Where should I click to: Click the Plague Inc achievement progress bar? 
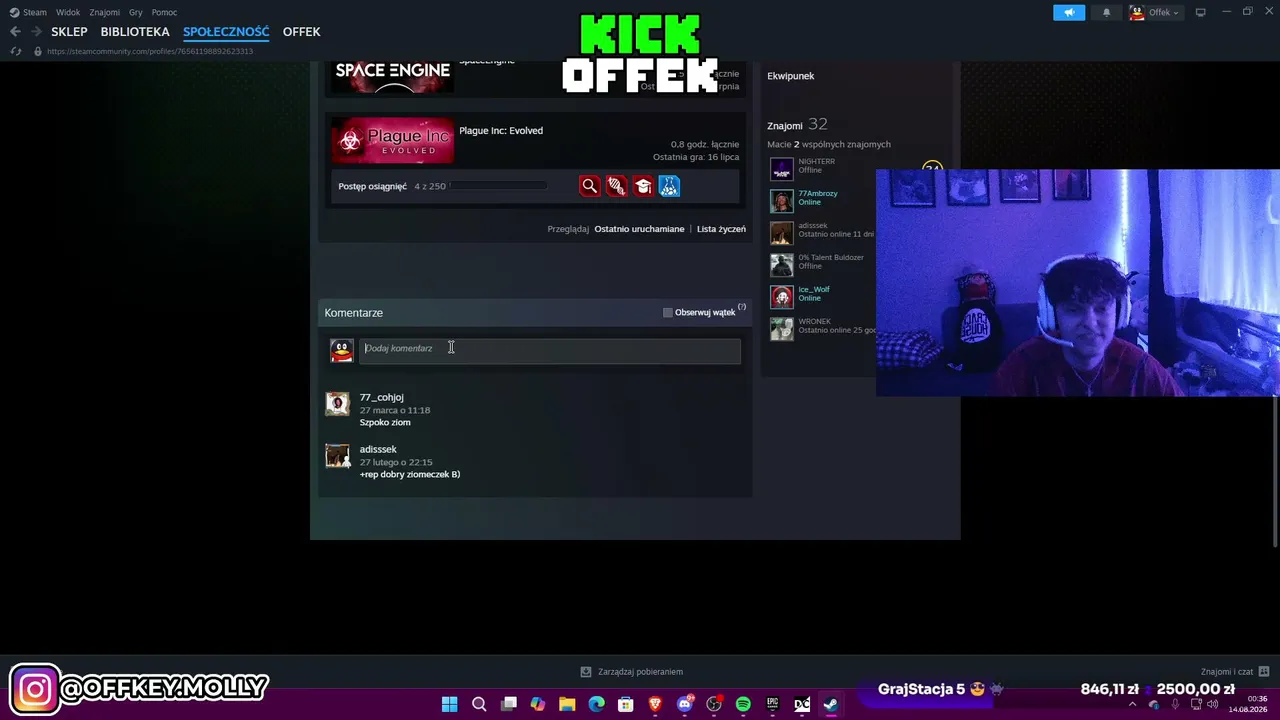(x=499, y=186)
